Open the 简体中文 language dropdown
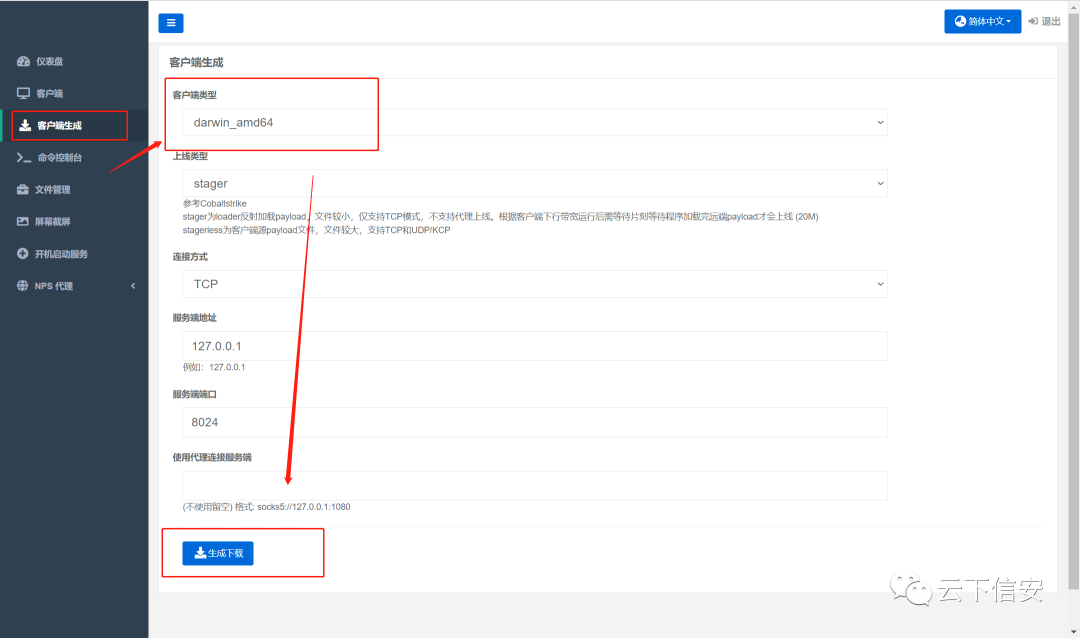The image size is (1080, 638). pyautogui.click(x=982, y=21)
